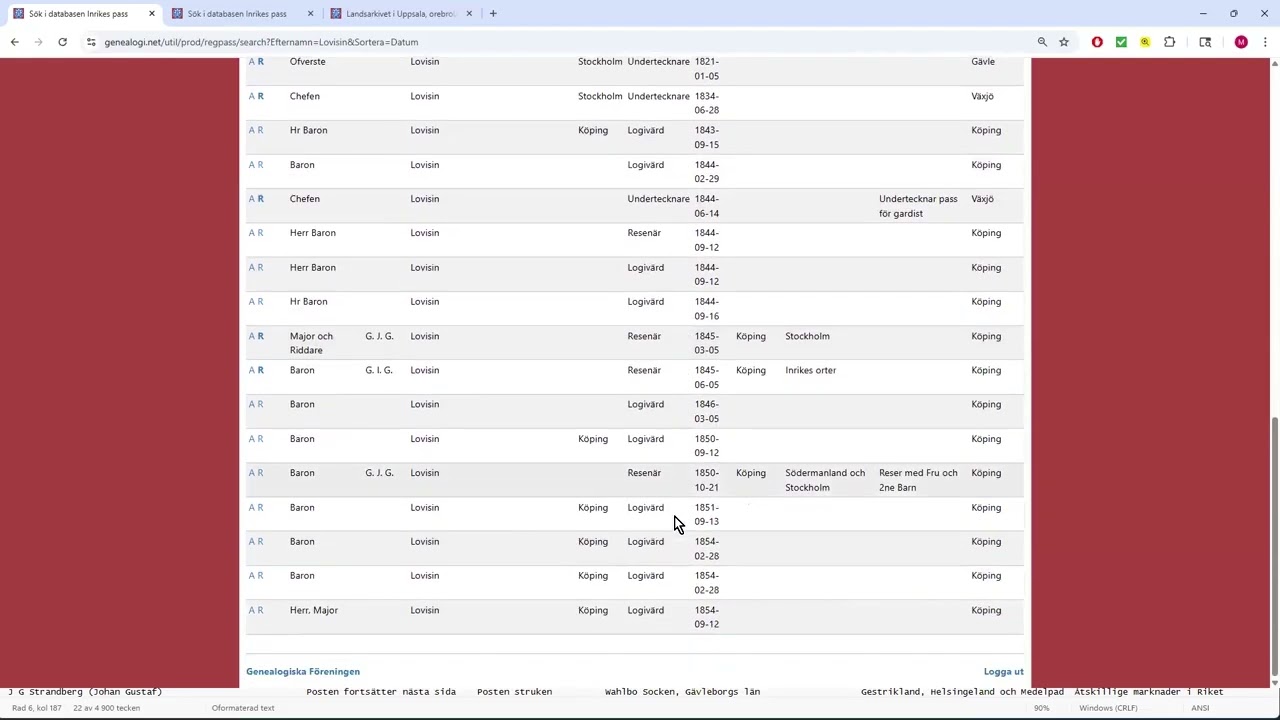Reload the current page

tap(62, 42)
